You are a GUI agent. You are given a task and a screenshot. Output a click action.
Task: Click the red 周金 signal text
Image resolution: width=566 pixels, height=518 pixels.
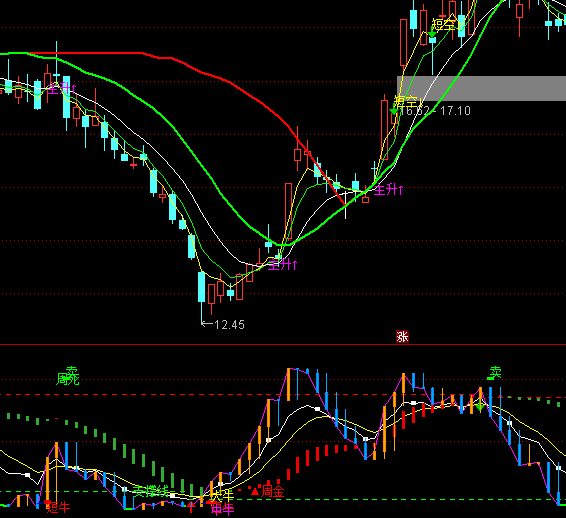[x=273, y=491]
